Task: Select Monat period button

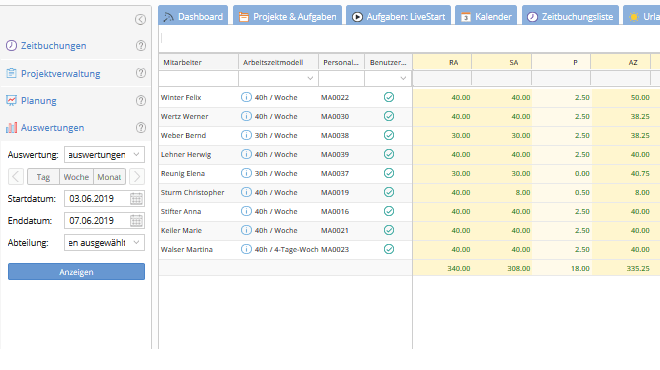Action: 109,177
